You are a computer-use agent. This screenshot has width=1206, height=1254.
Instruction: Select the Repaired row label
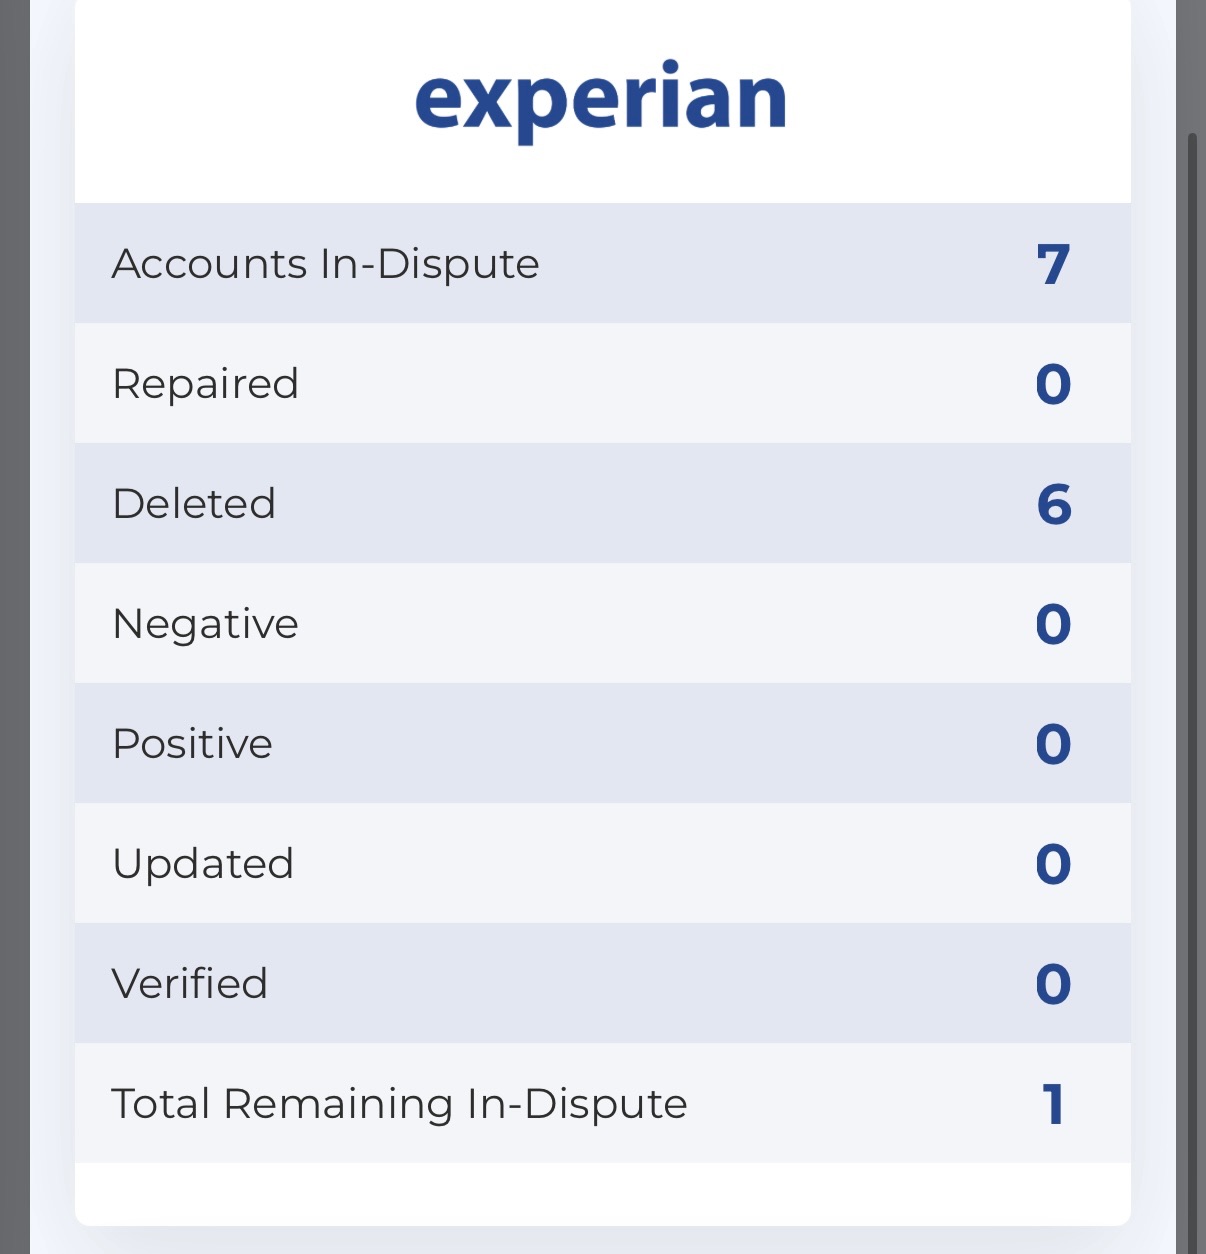coord(206,384)
